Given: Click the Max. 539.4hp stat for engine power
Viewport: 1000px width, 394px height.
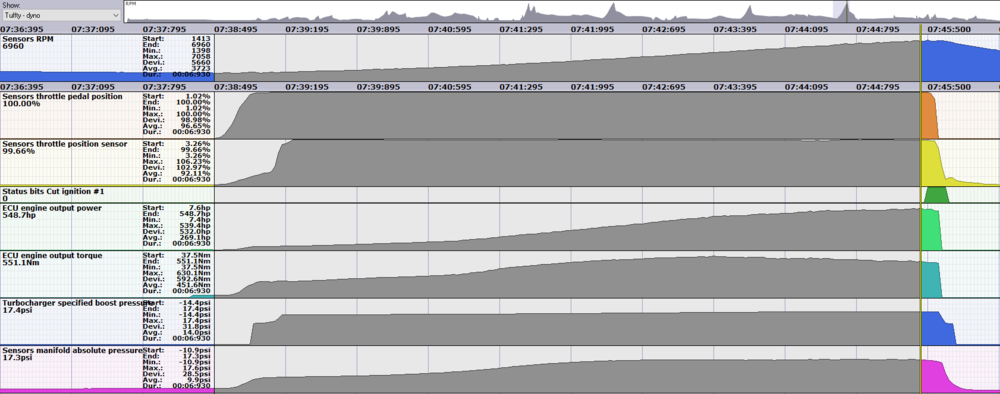Looking at the screenshot, I should point(177,226).
